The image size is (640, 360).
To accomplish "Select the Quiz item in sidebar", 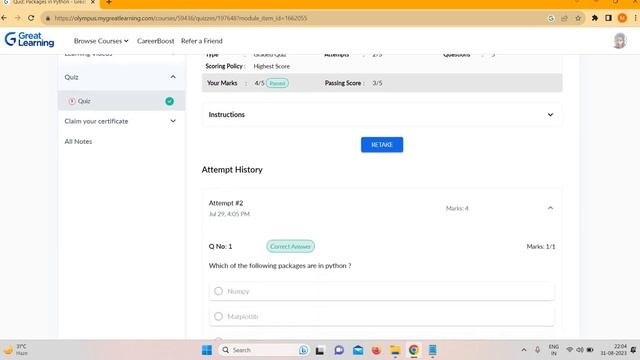I will [121, 101].
